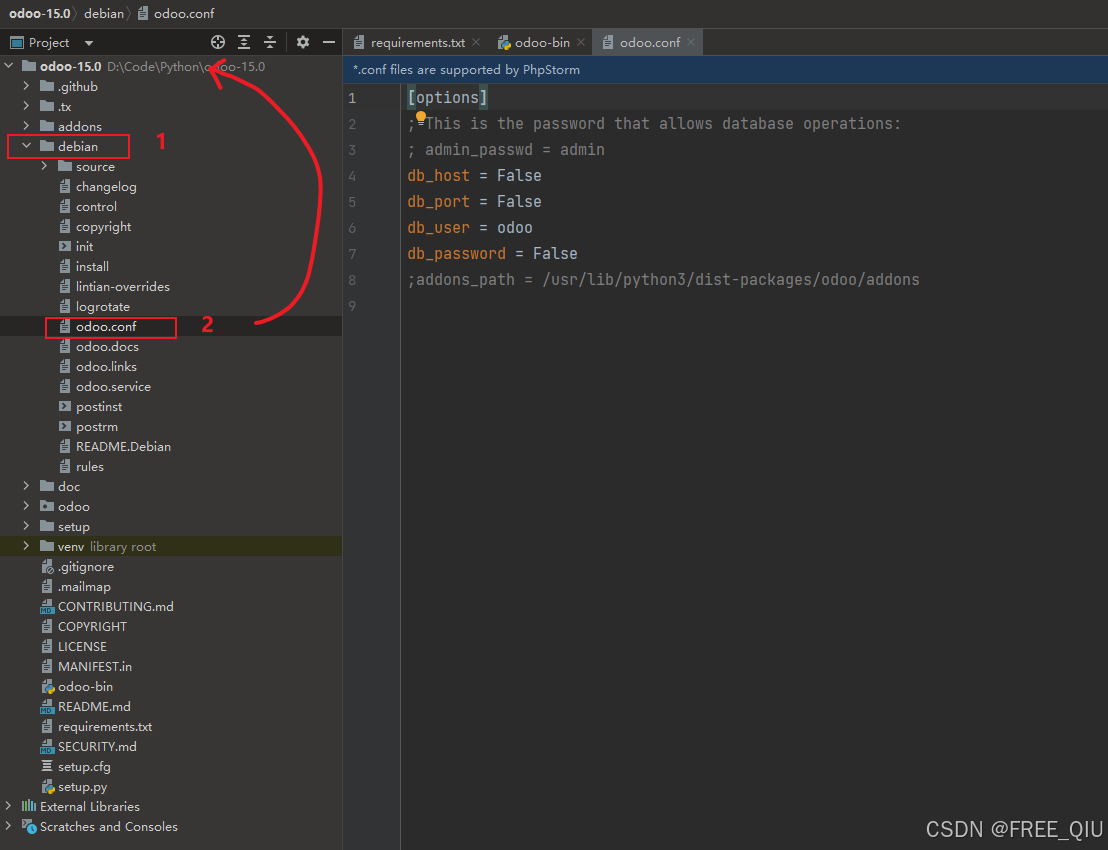This screenshot has height=850, width=1108.
Task: Select the .mailmap file
Action: [84, 586]
